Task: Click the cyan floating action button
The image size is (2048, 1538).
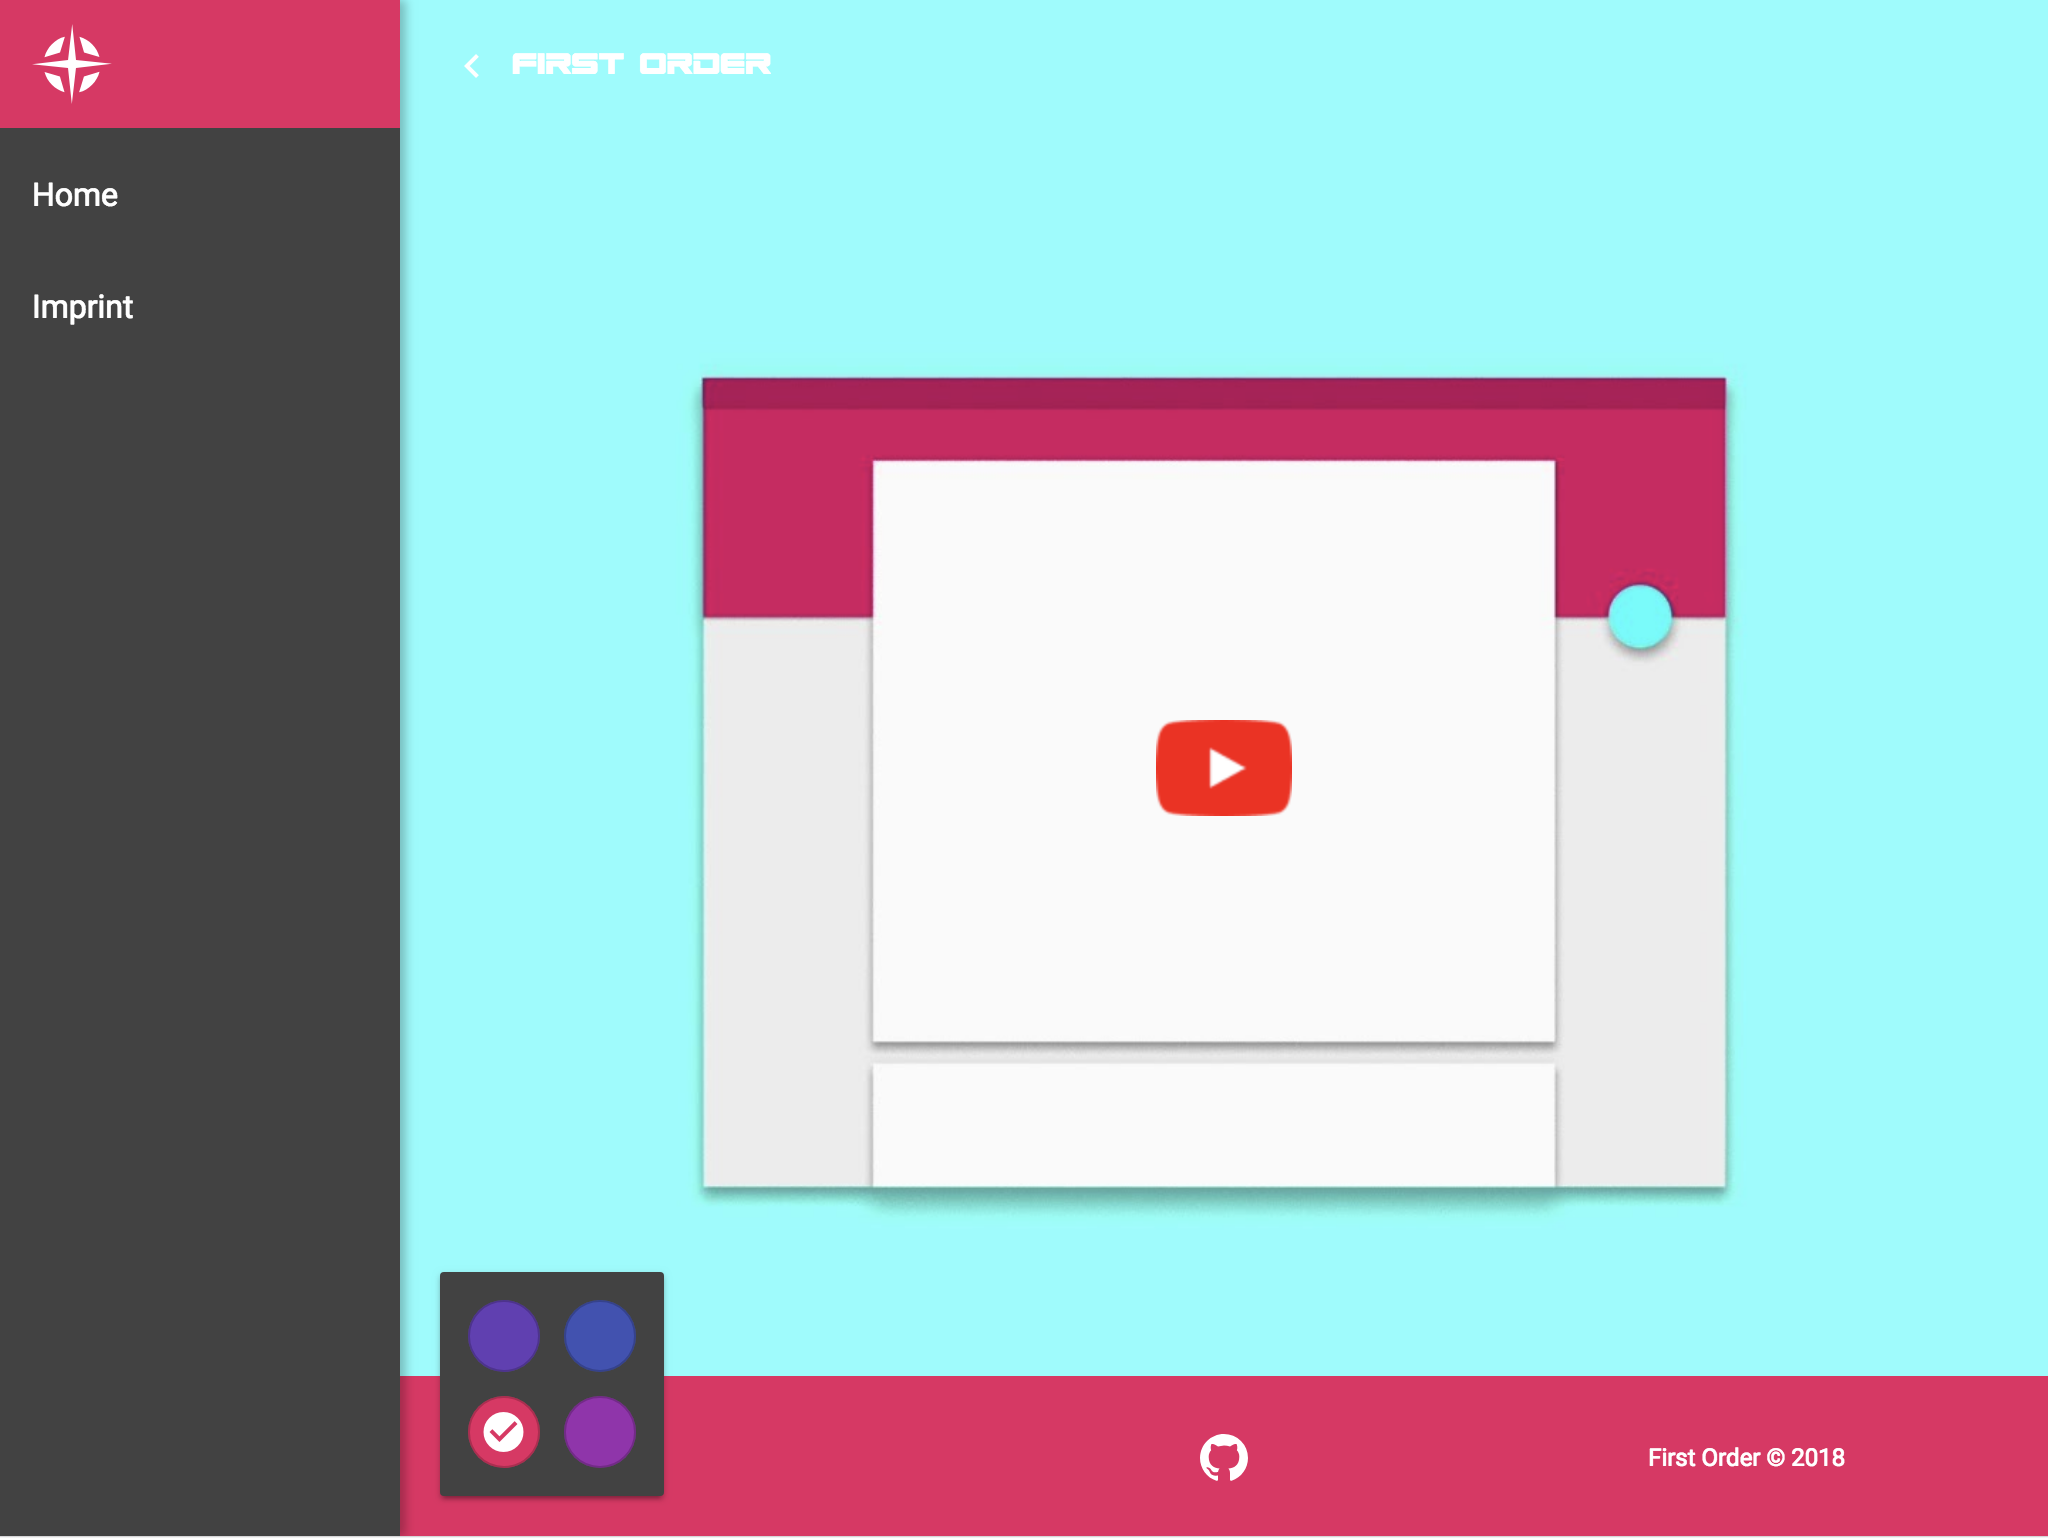Action: tap(1640, 617)
